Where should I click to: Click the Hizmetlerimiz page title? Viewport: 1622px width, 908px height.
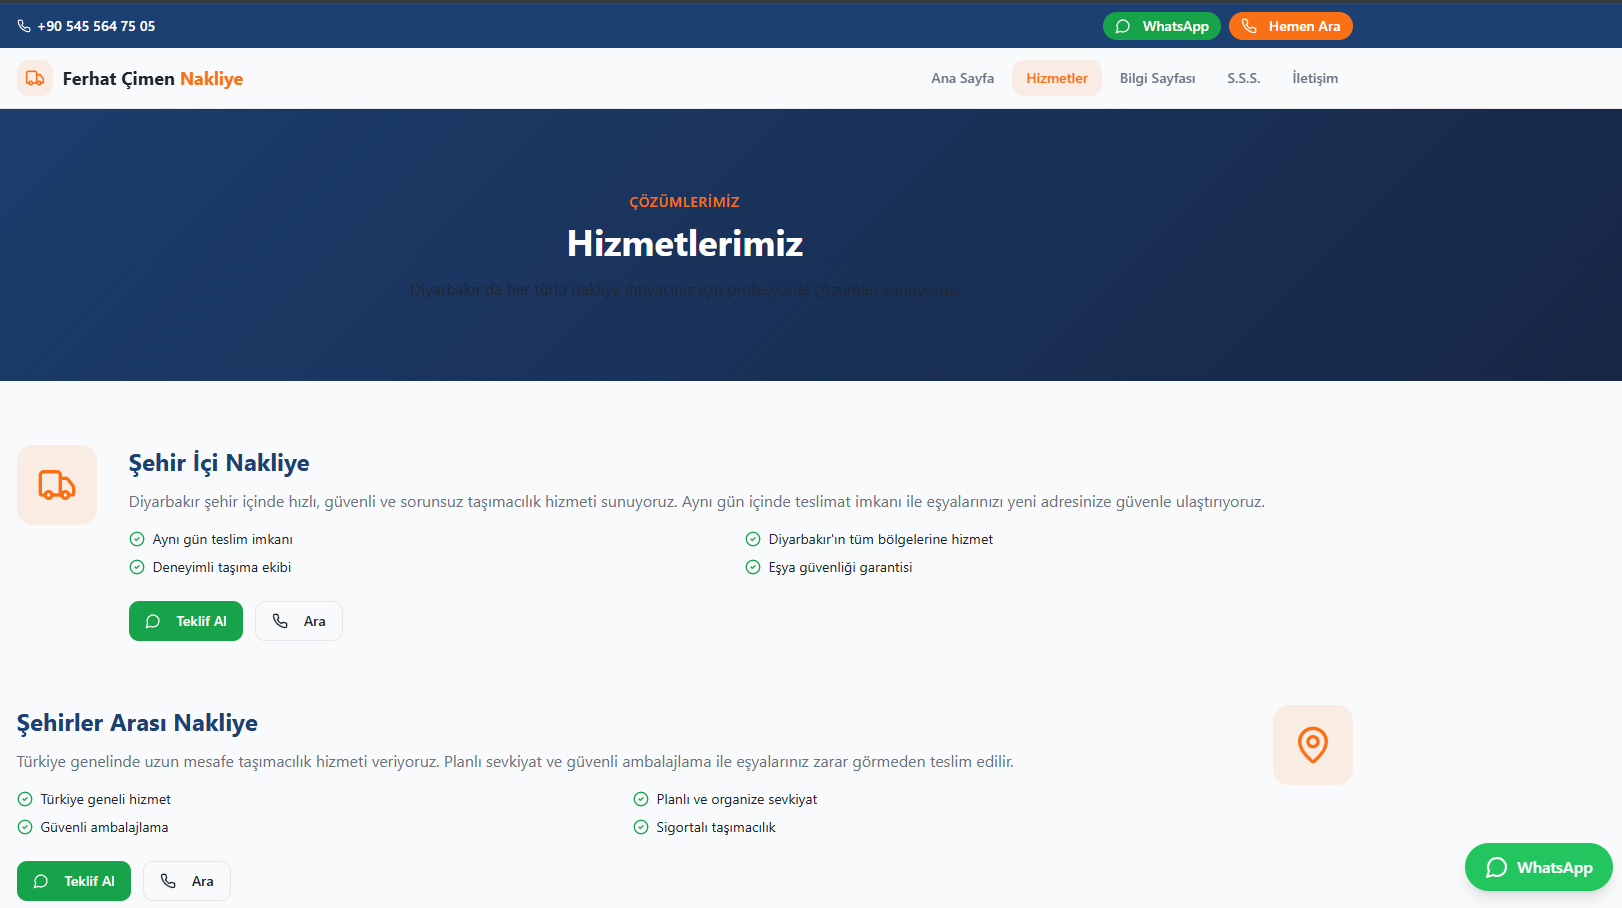(685, 243)
